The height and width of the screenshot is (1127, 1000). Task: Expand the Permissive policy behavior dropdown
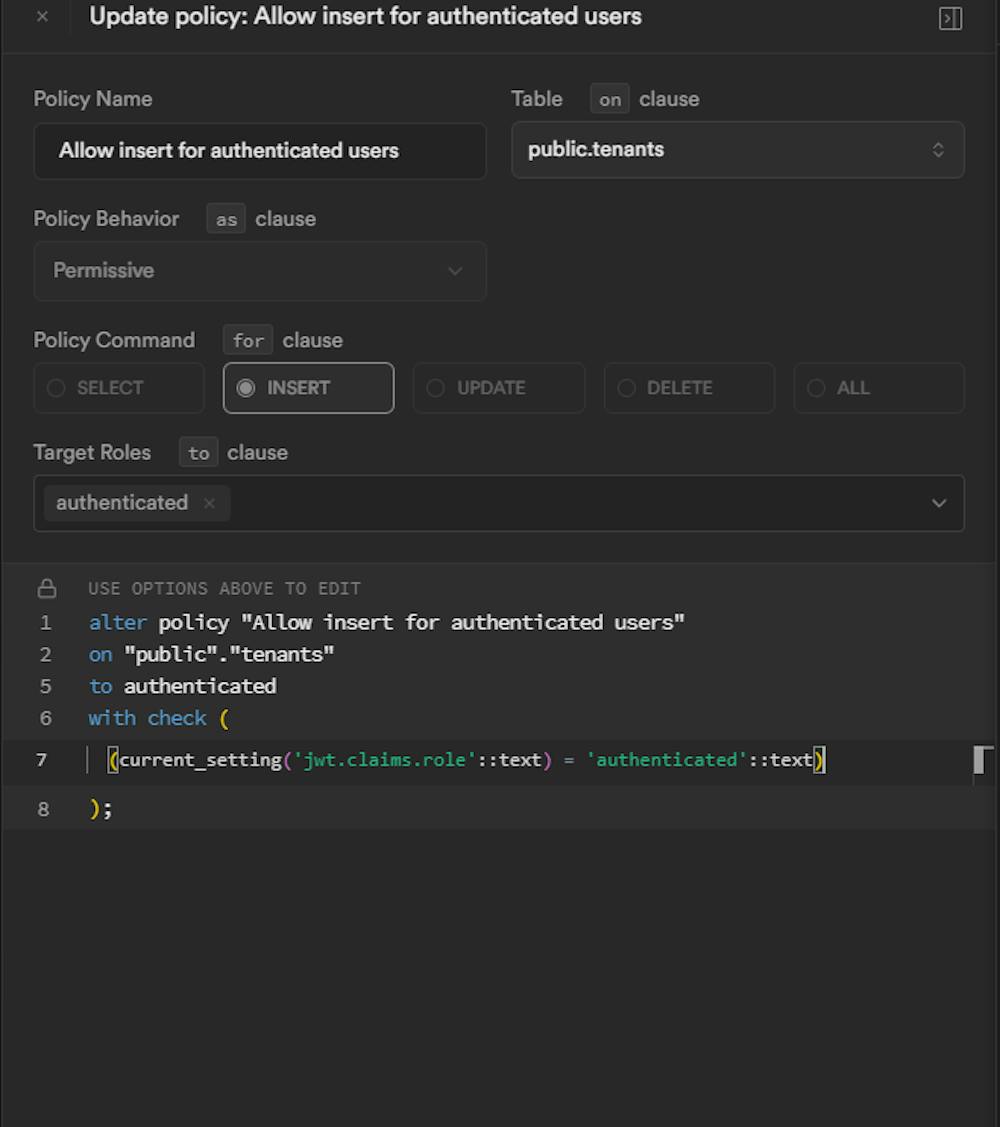[x=260, y=271]
